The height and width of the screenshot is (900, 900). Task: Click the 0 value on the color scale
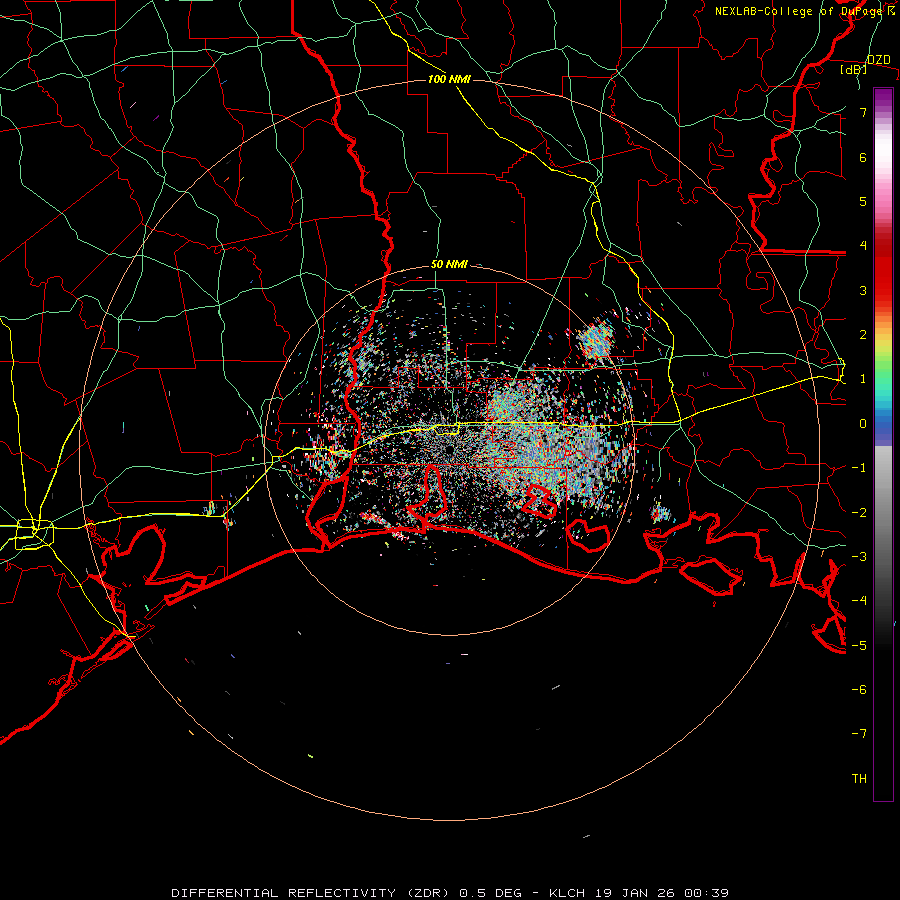(x=863, y=424)
